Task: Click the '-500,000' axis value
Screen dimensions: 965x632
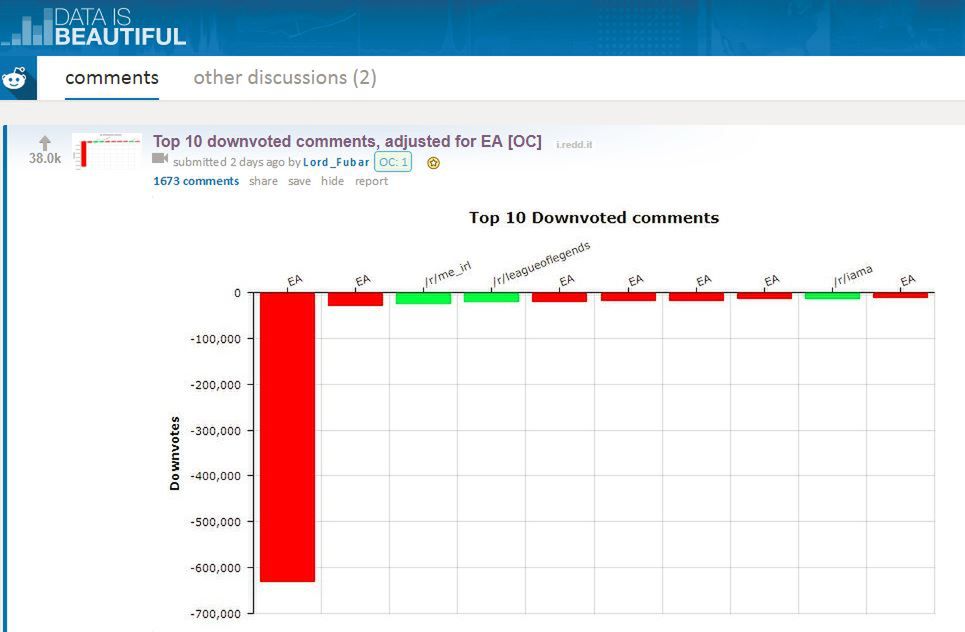Action: [215, 522]
